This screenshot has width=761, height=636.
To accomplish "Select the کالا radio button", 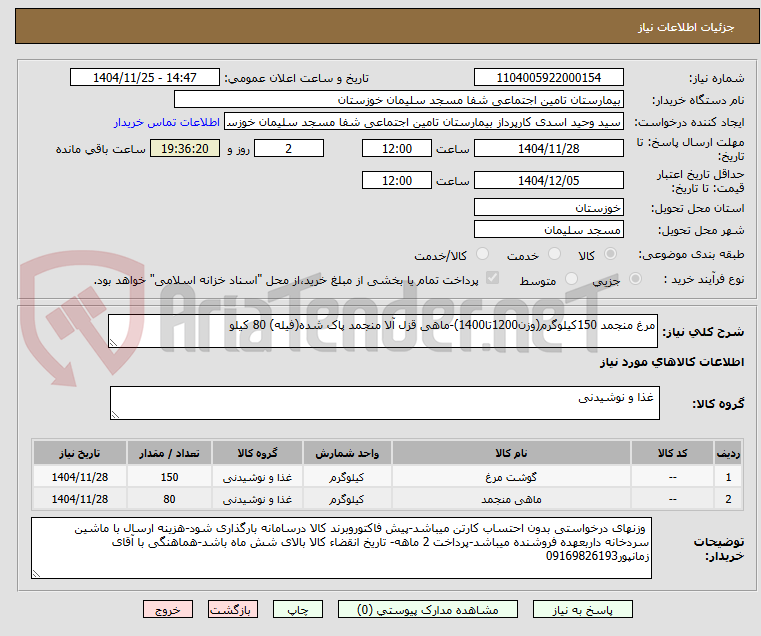I will [610, 253].
